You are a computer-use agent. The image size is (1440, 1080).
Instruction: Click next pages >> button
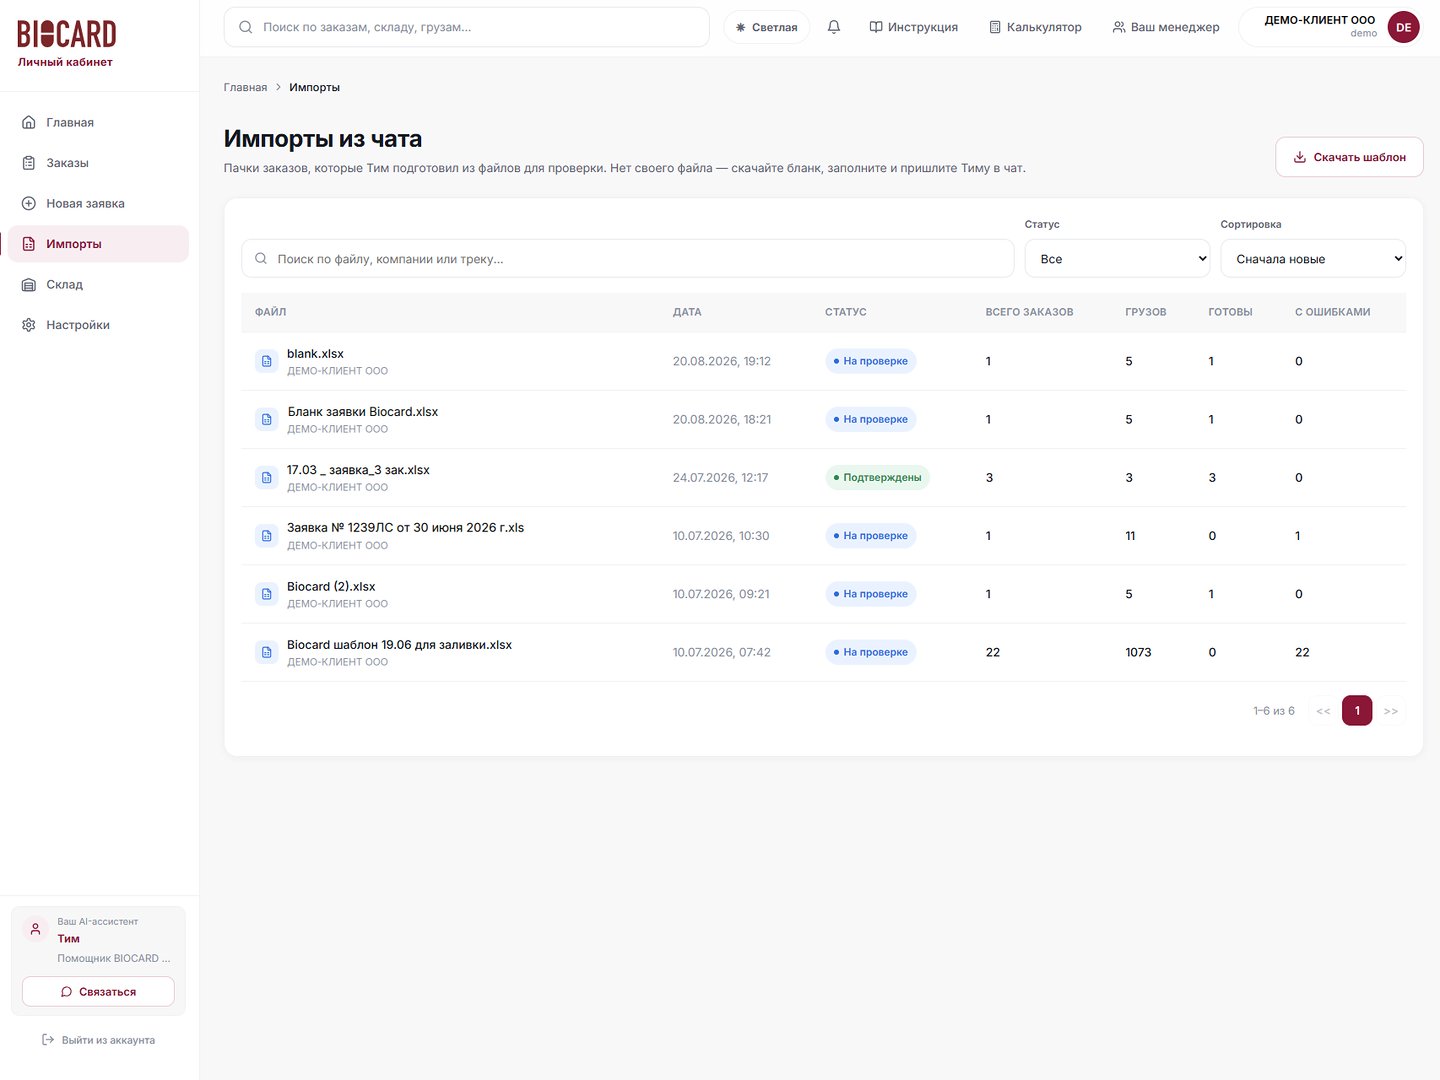(1391, 710)
